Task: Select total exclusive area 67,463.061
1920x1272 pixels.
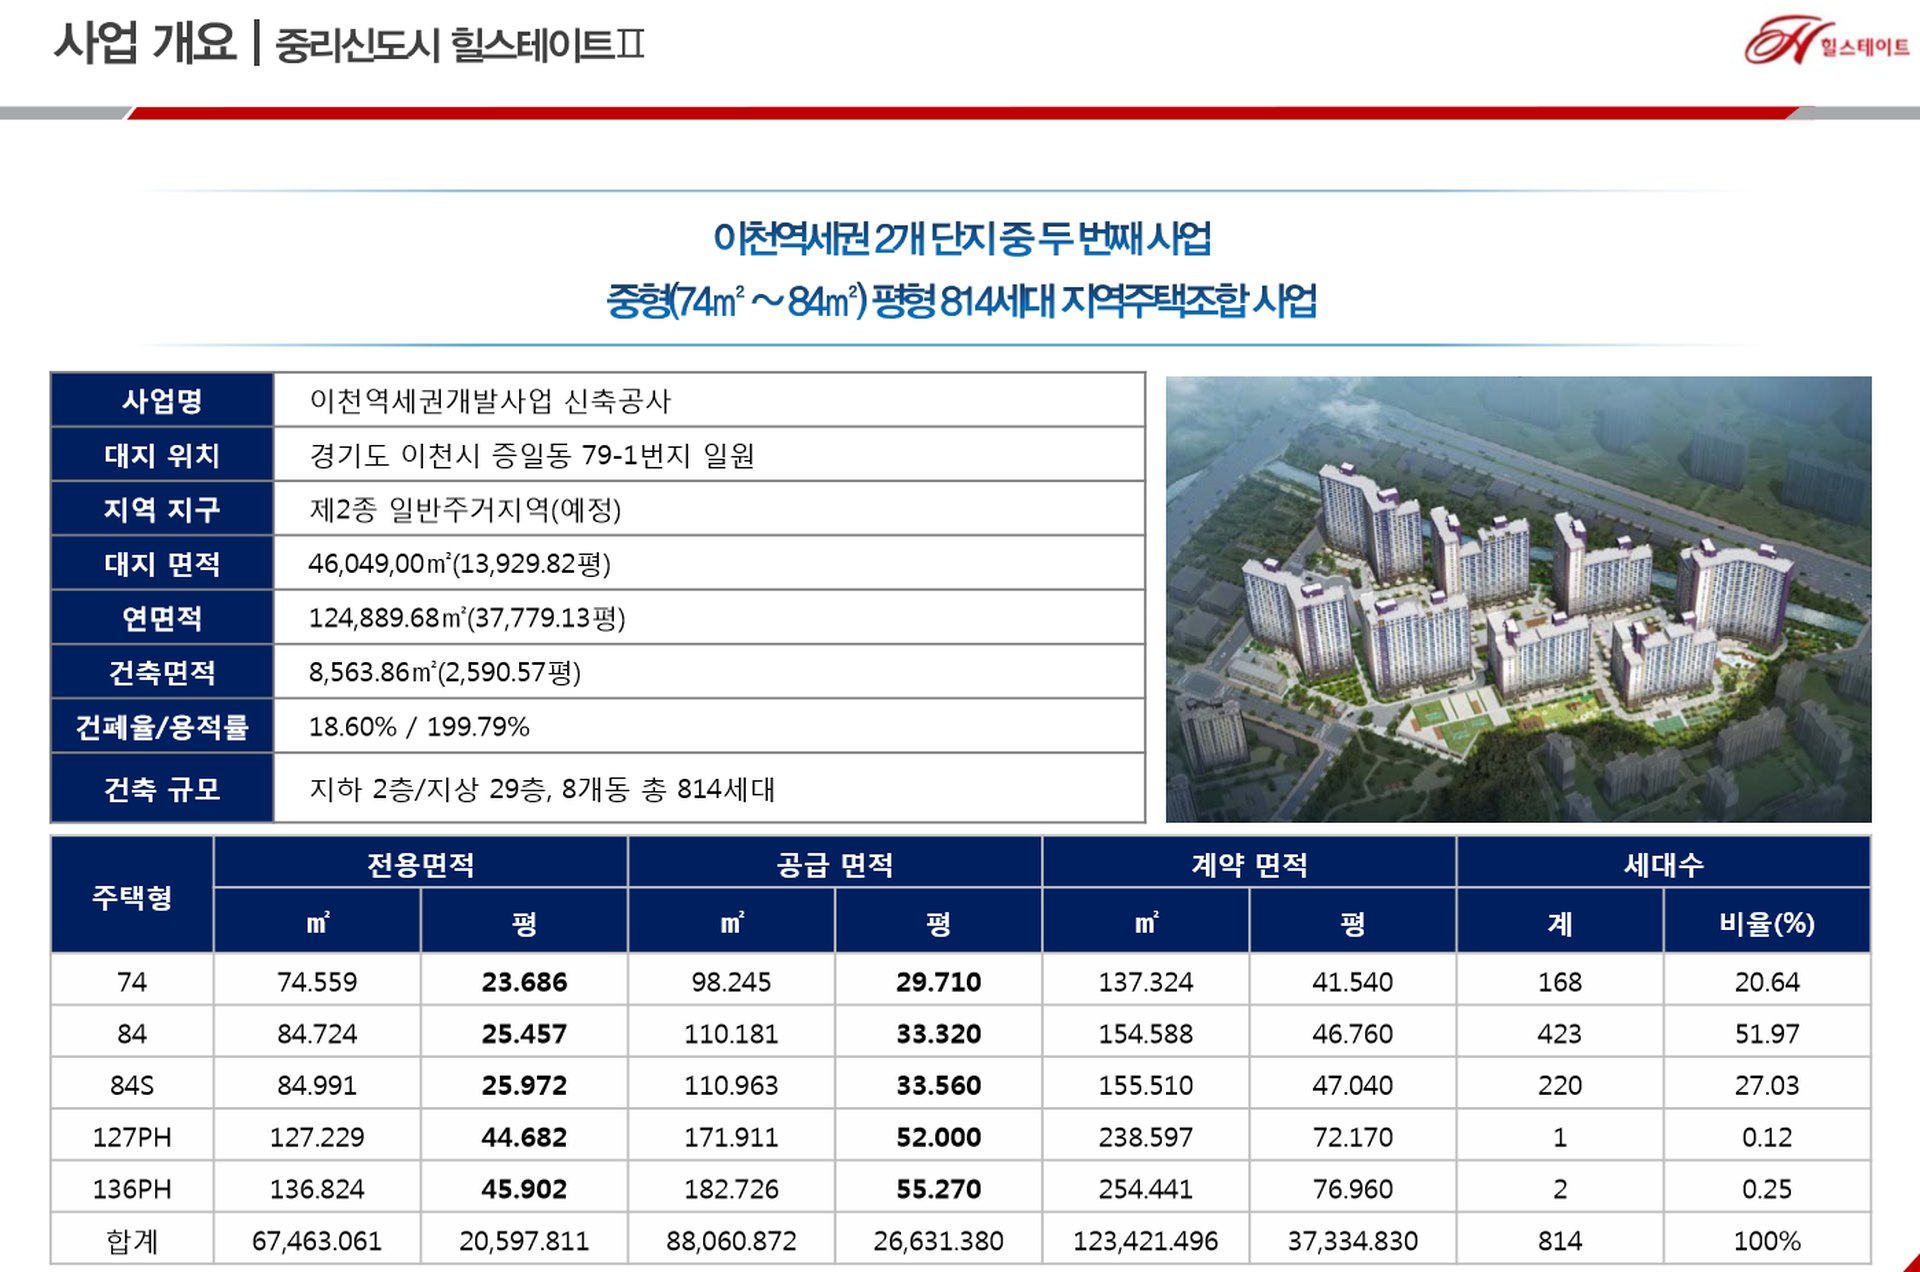Action: click(x=317, y=1241)
